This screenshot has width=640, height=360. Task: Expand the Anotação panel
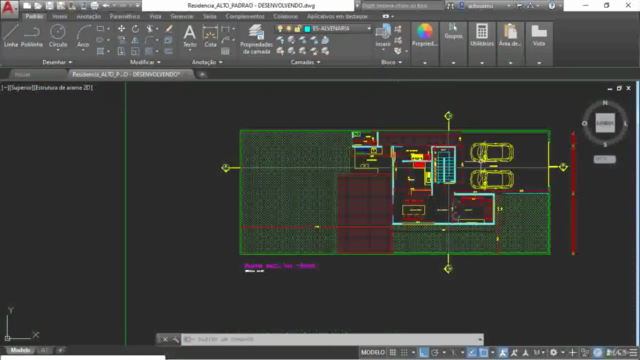coord(207,62)
